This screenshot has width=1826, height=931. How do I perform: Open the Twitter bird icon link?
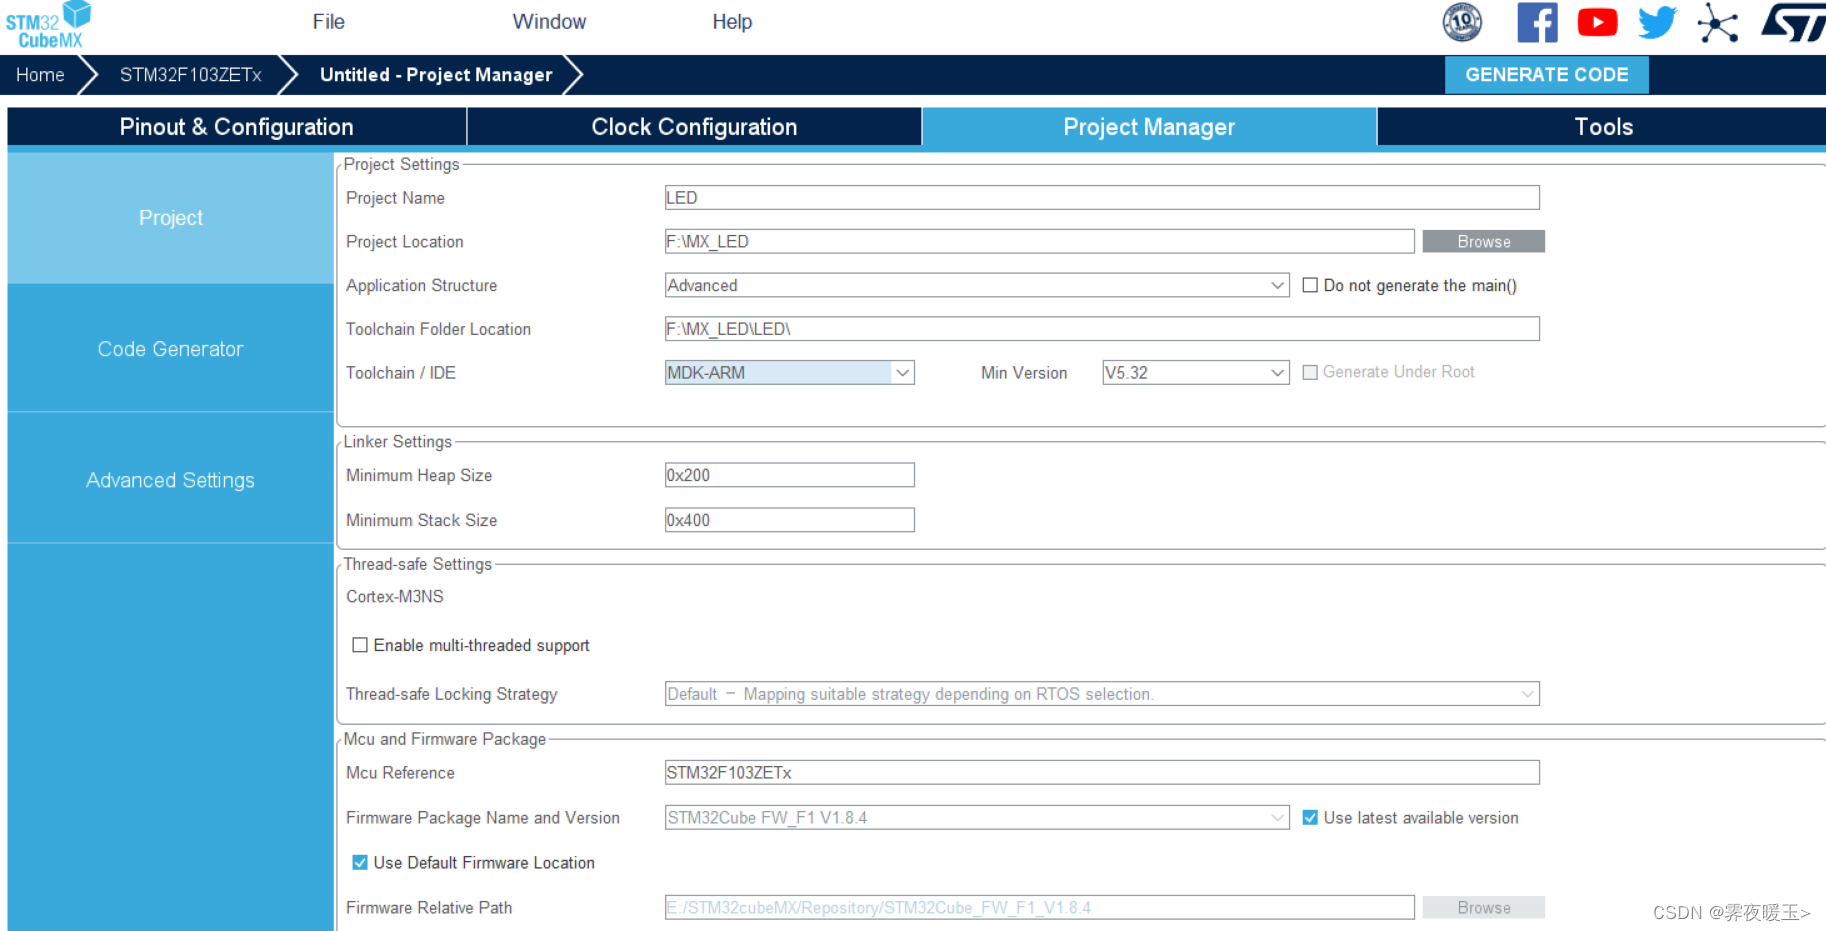coord(1657,22)
